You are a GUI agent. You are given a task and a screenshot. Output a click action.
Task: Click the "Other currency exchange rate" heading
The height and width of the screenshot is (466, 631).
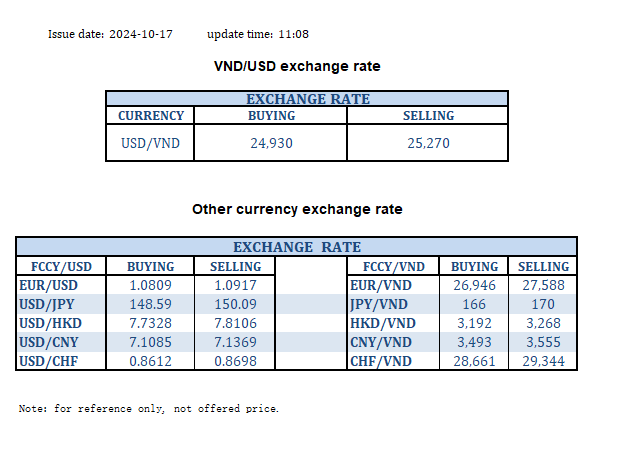pos(297,210)
